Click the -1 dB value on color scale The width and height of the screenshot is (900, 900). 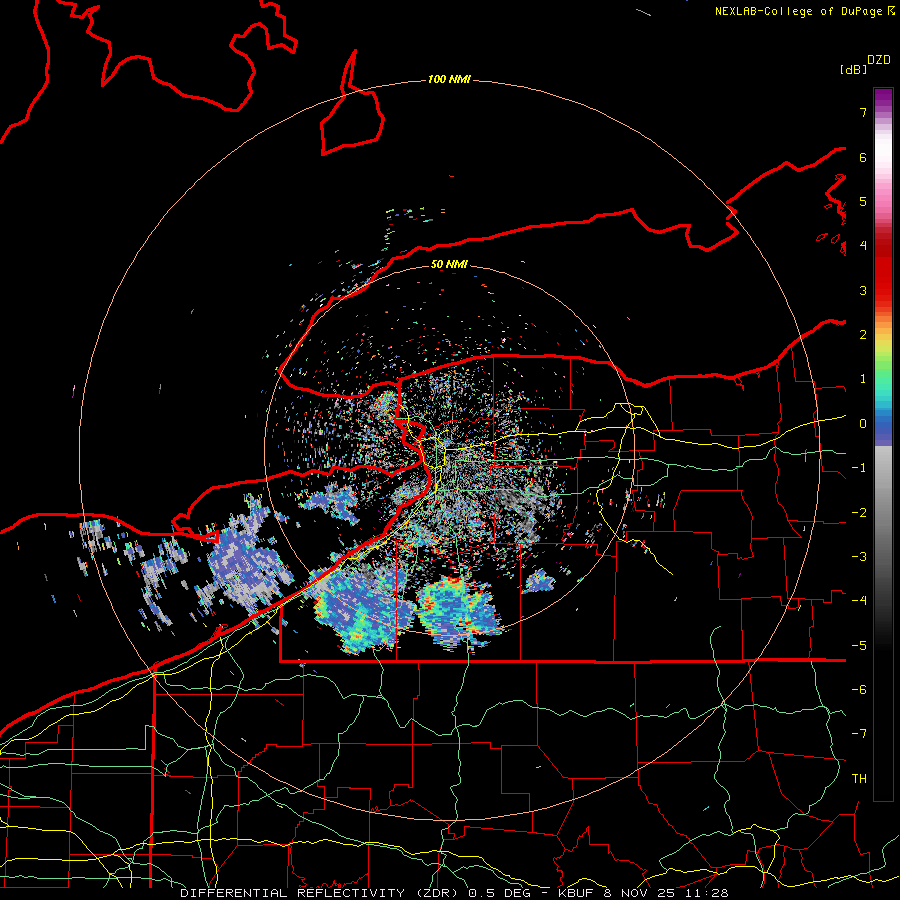tap(859, 468)
